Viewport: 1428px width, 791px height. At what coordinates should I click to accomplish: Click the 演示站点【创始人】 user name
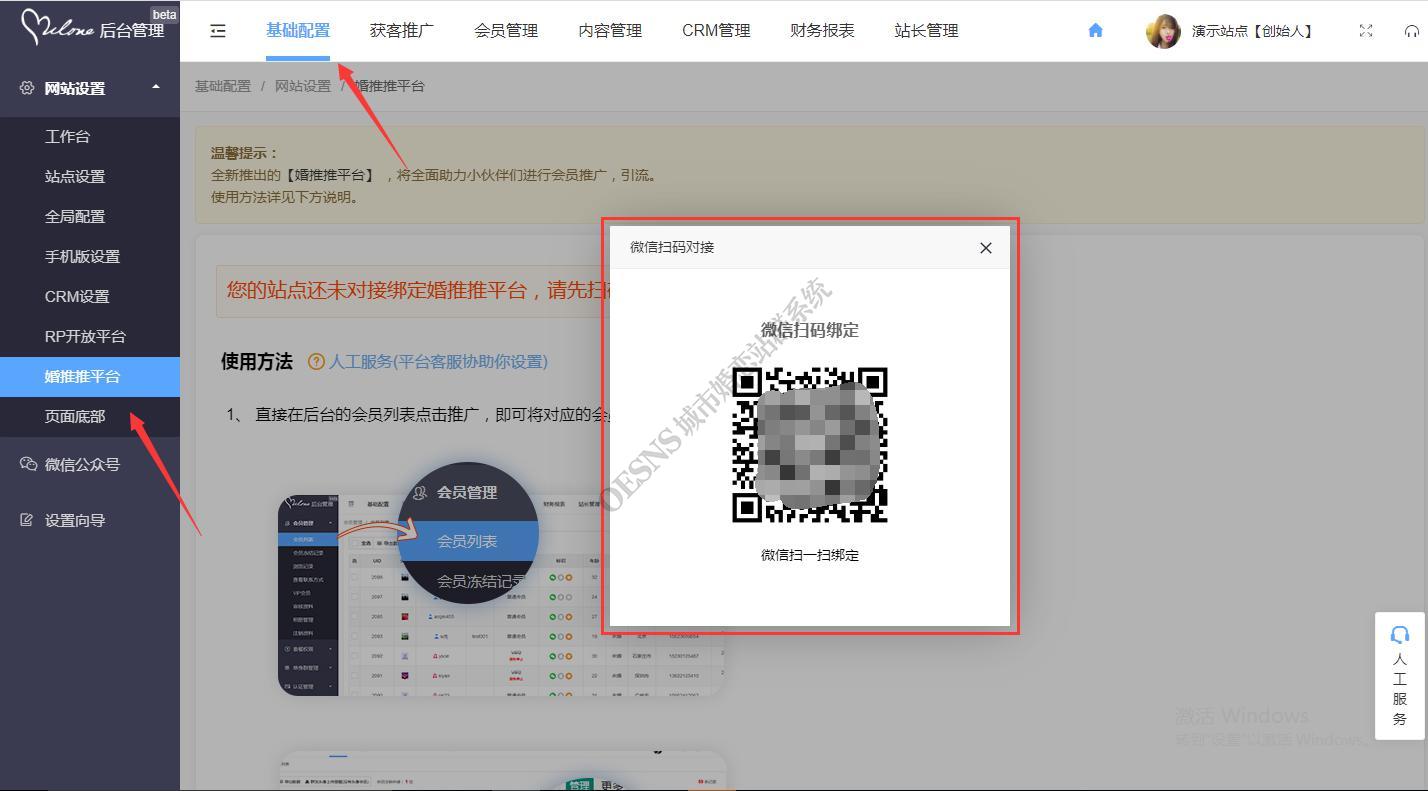pyautogui.click(x=1252, y=31)
